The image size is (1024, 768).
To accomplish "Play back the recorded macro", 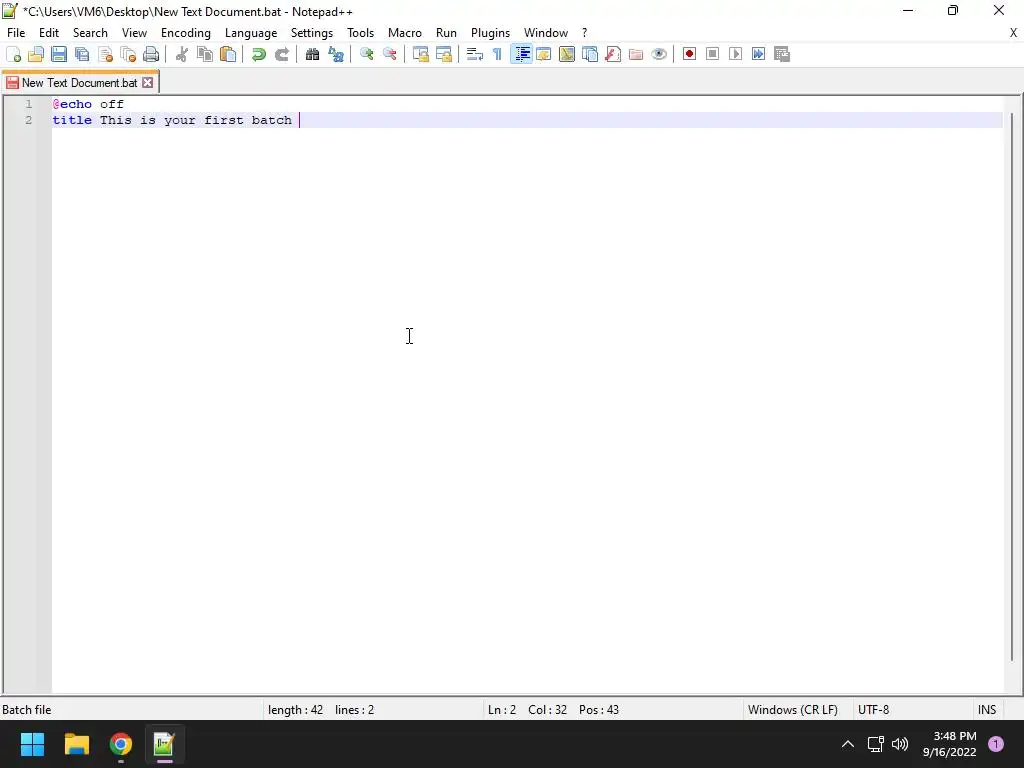I will click(x=735, y=54).
